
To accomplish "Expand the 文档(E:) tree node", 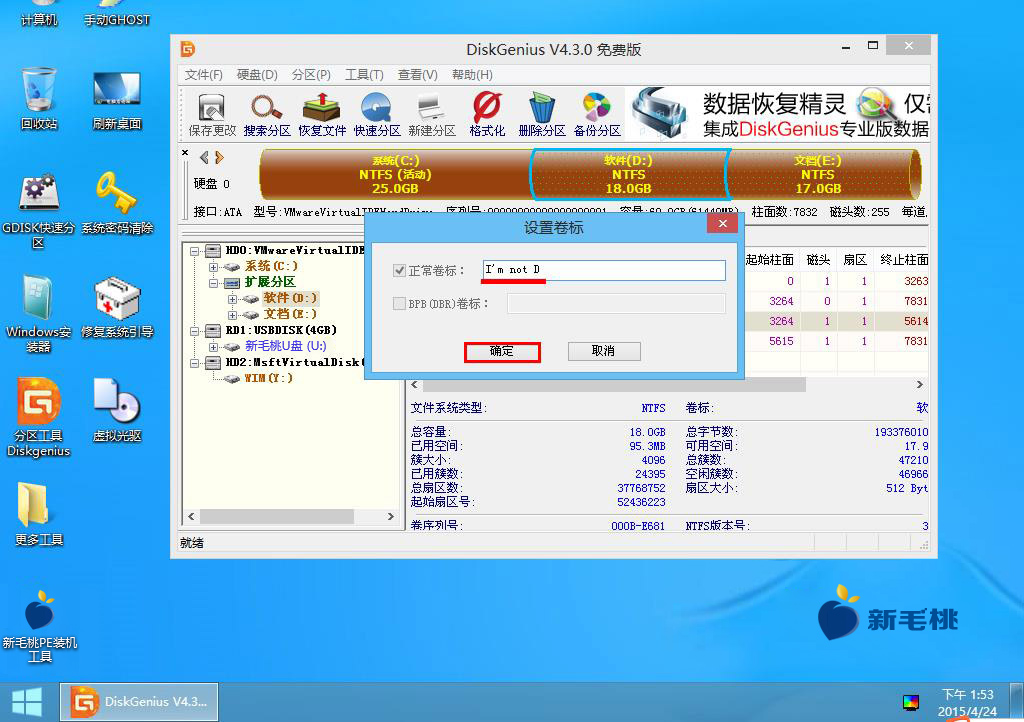I will pos(232,315).
